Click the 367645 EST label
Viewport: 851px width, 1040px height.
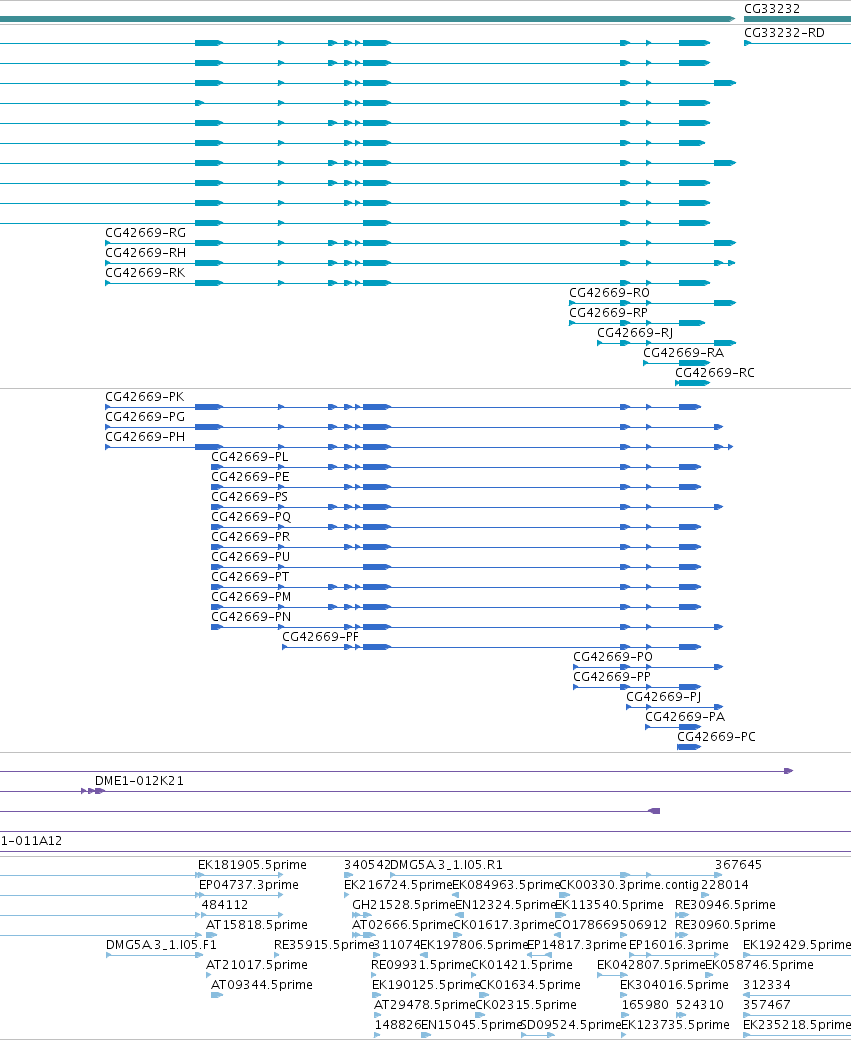[738, 865]
